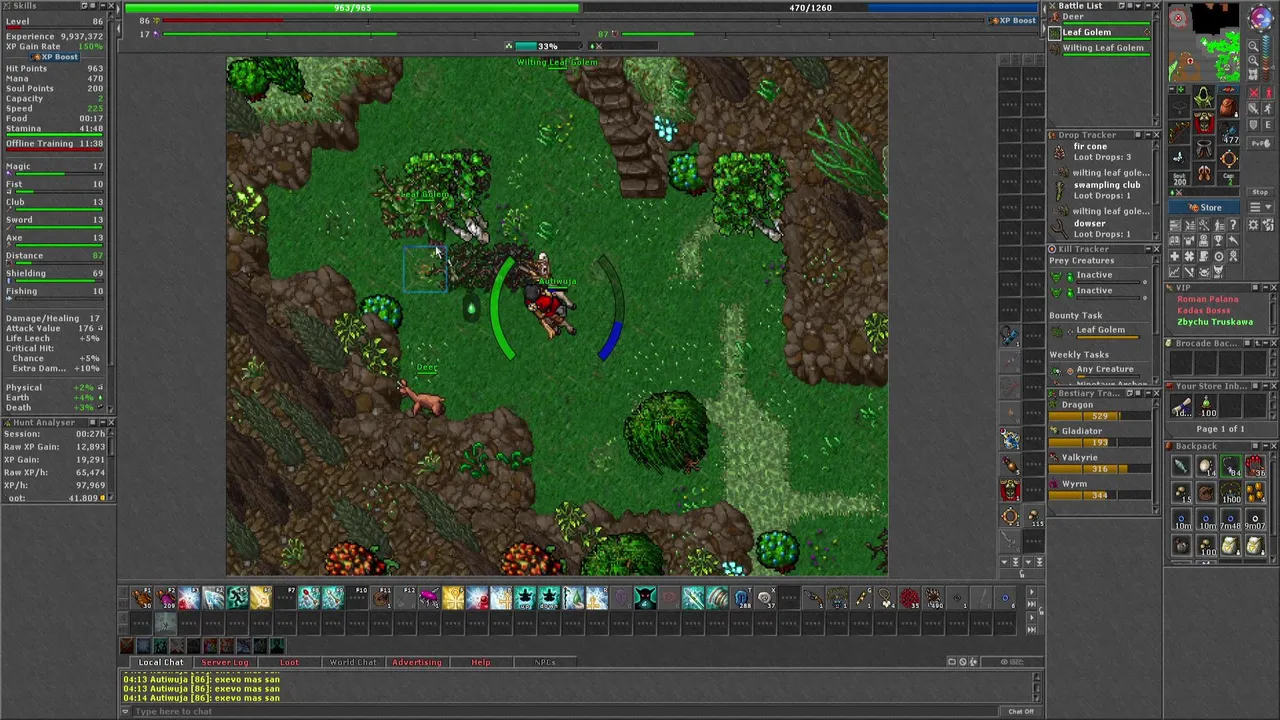Open the NPCs chat tab
Image resolution: width=1280 pixels, height=720 pixels.
[x=545, y=662]
